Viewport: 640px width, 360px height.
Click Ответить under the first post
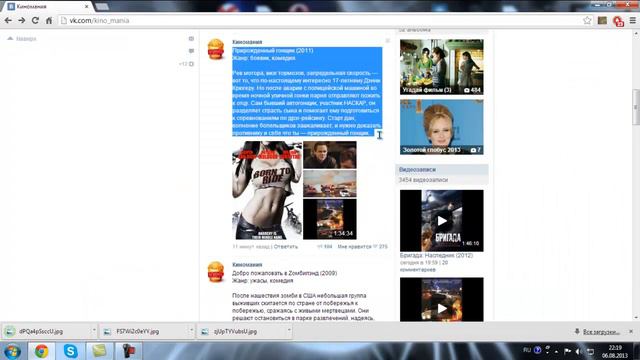(x=286, y=247)
